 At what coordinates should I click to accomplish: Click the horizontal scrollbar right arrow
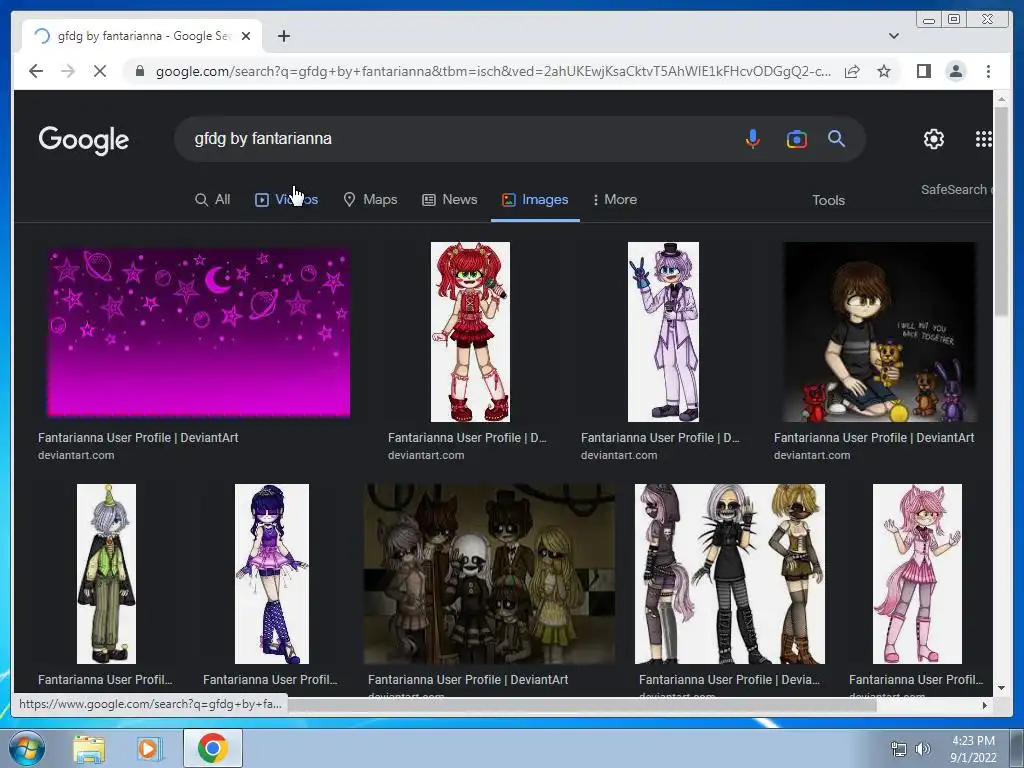[x=985, y=705]
